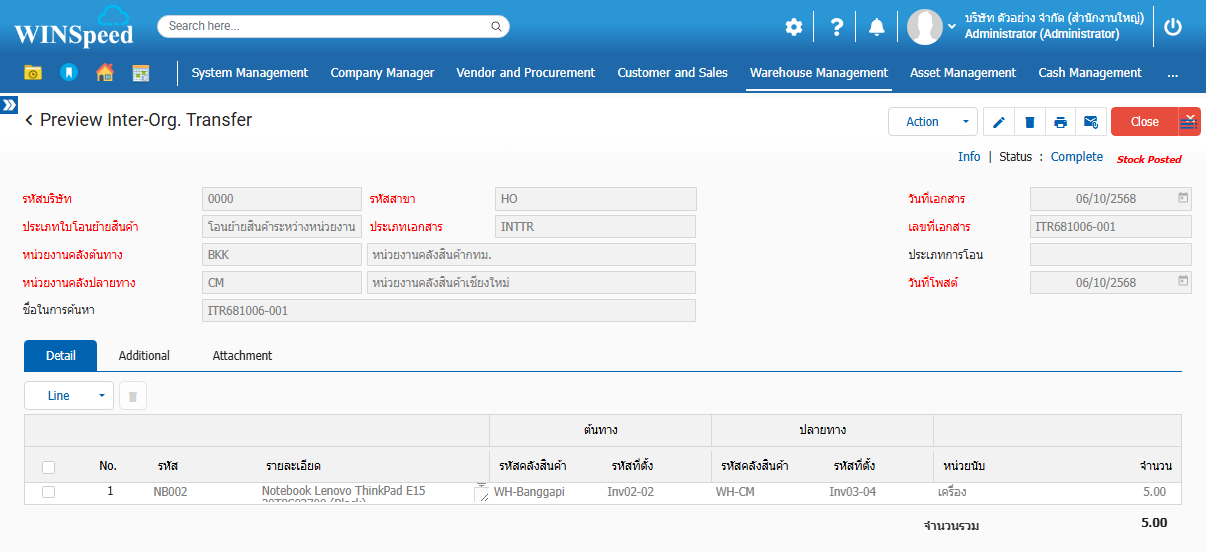Open the settings gear icon
1206x552 pixels.
[794, 27]
